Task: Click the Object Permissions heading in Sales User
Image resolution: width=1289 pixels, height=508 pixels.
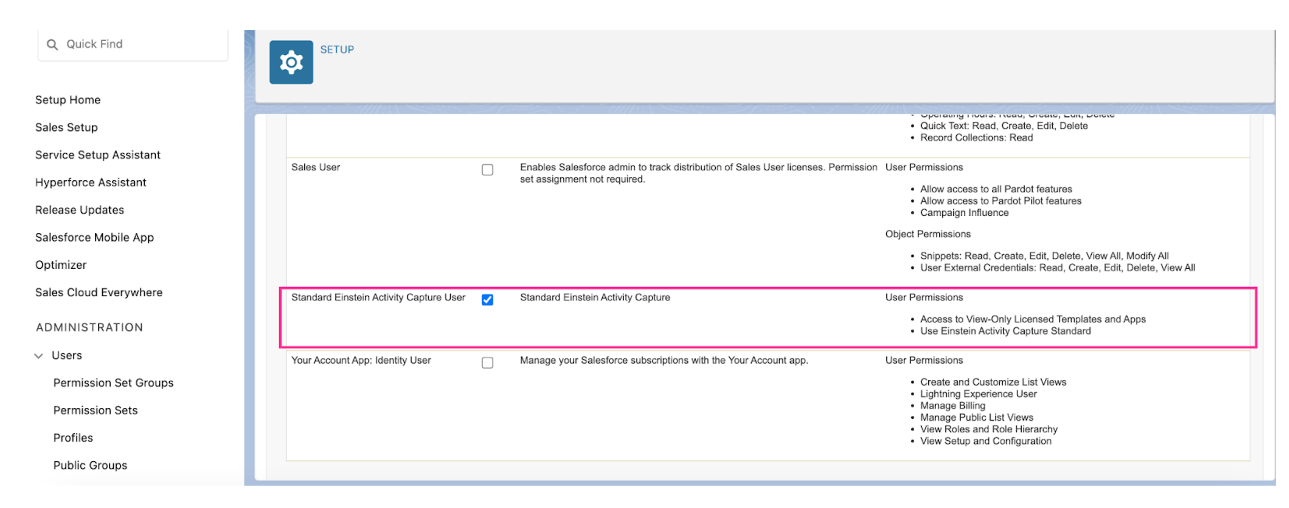Action: pos(928,234)
